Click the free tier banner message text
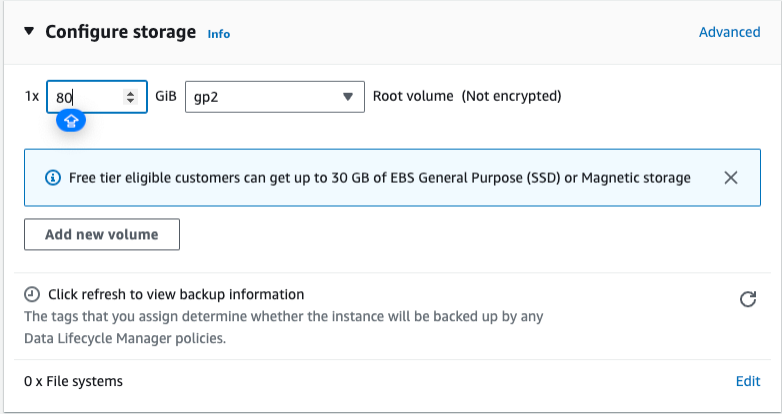 tap(380, 178)
